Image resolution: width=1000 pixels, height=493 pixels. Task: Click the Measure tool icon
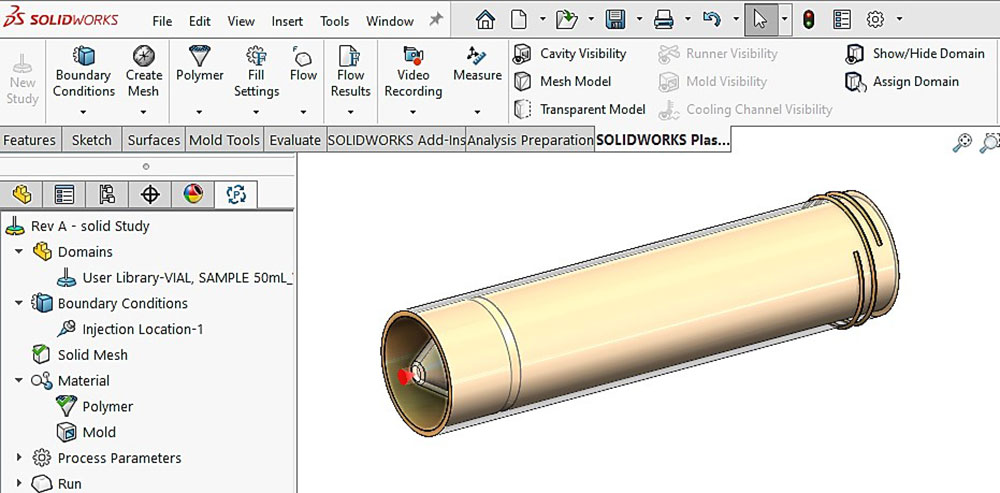coord(477,55)
